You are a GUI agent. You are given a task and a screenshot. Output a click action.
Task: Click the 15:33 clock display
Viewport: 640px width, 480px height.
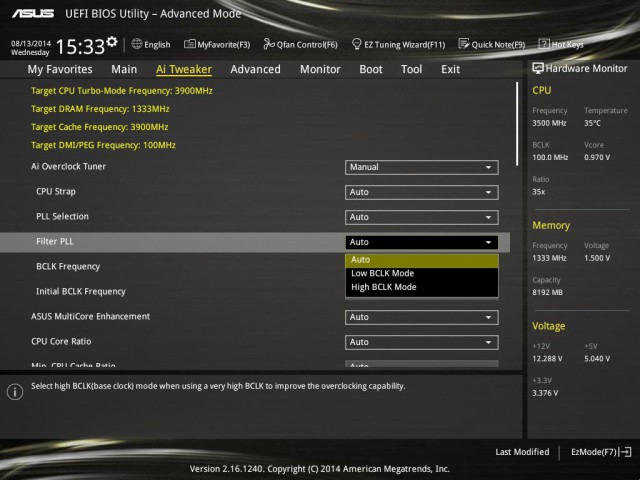[80, 47]
